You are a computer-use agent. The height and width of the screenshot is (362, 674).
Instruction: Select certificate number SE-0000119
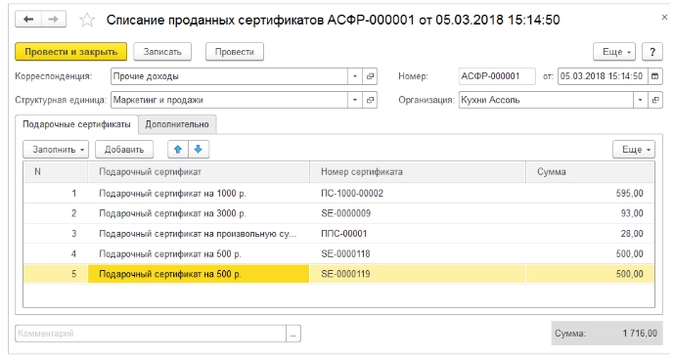[x=346, y=274]
